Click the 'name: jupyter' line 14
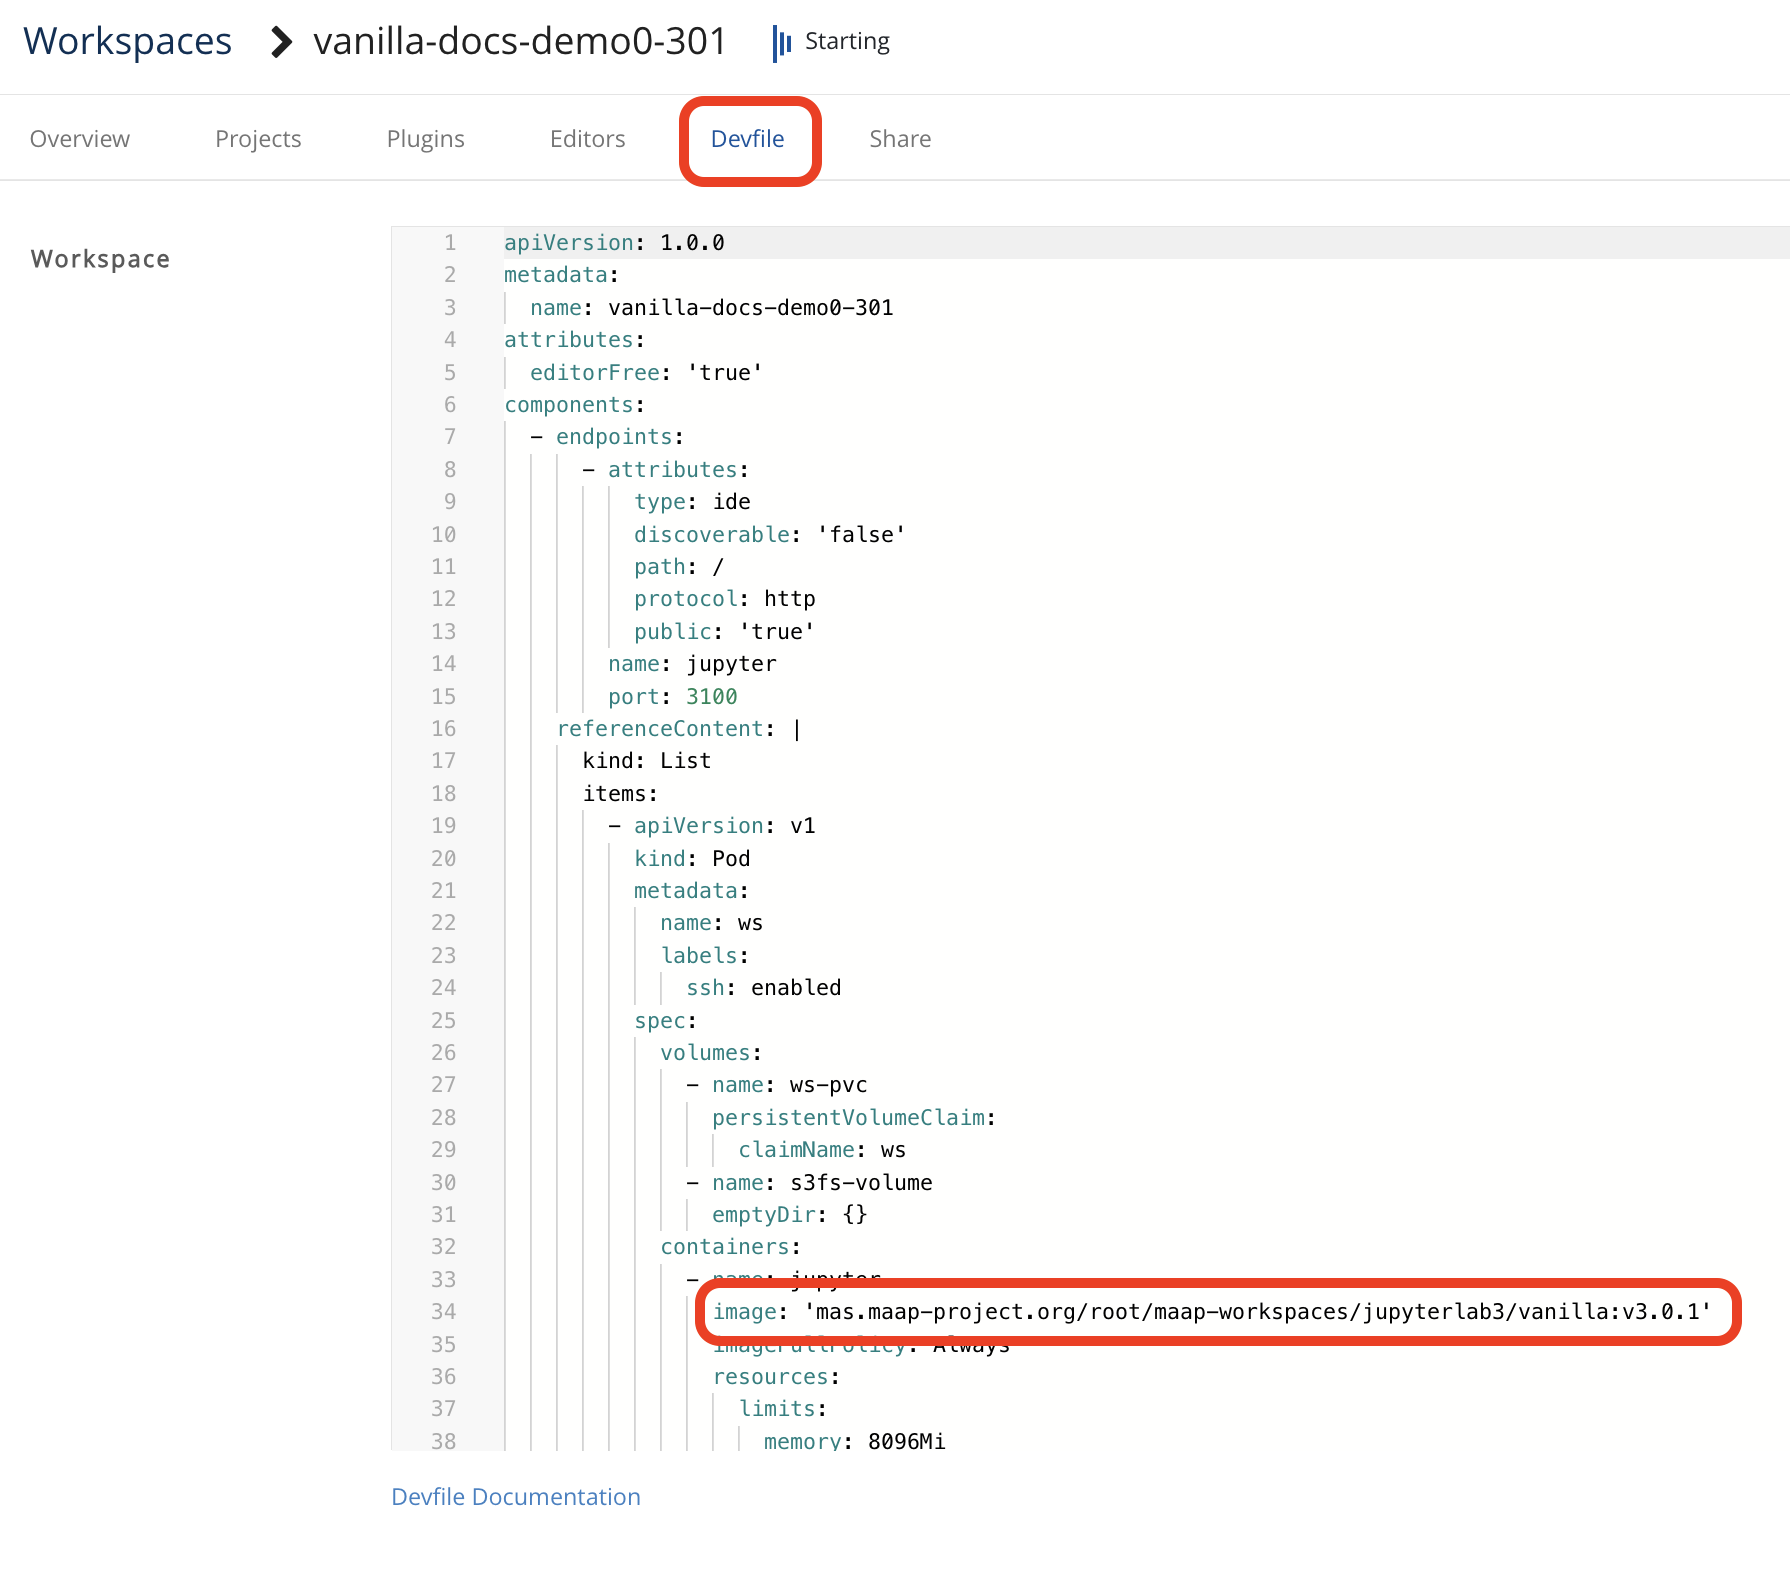This screenshot has width=1790, height=1590. 692,664
